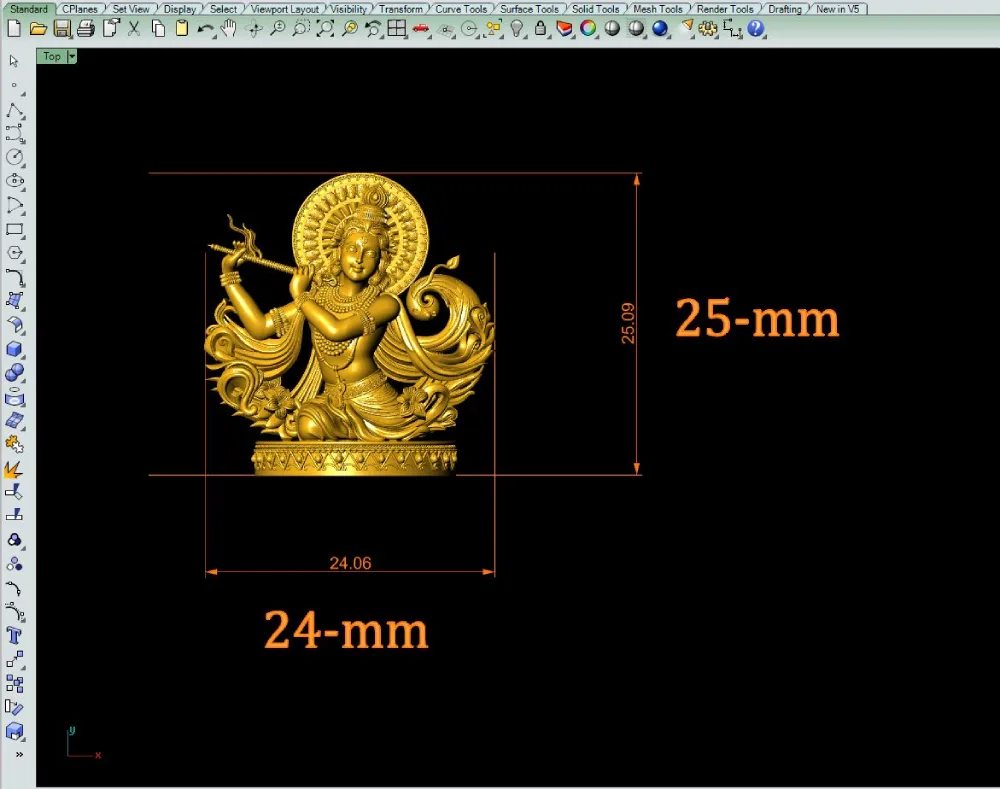Image resolution: width=1000 pixels, height=790 pixels.
Task: Open the Surface Tools tab
Action: [529, 9]
